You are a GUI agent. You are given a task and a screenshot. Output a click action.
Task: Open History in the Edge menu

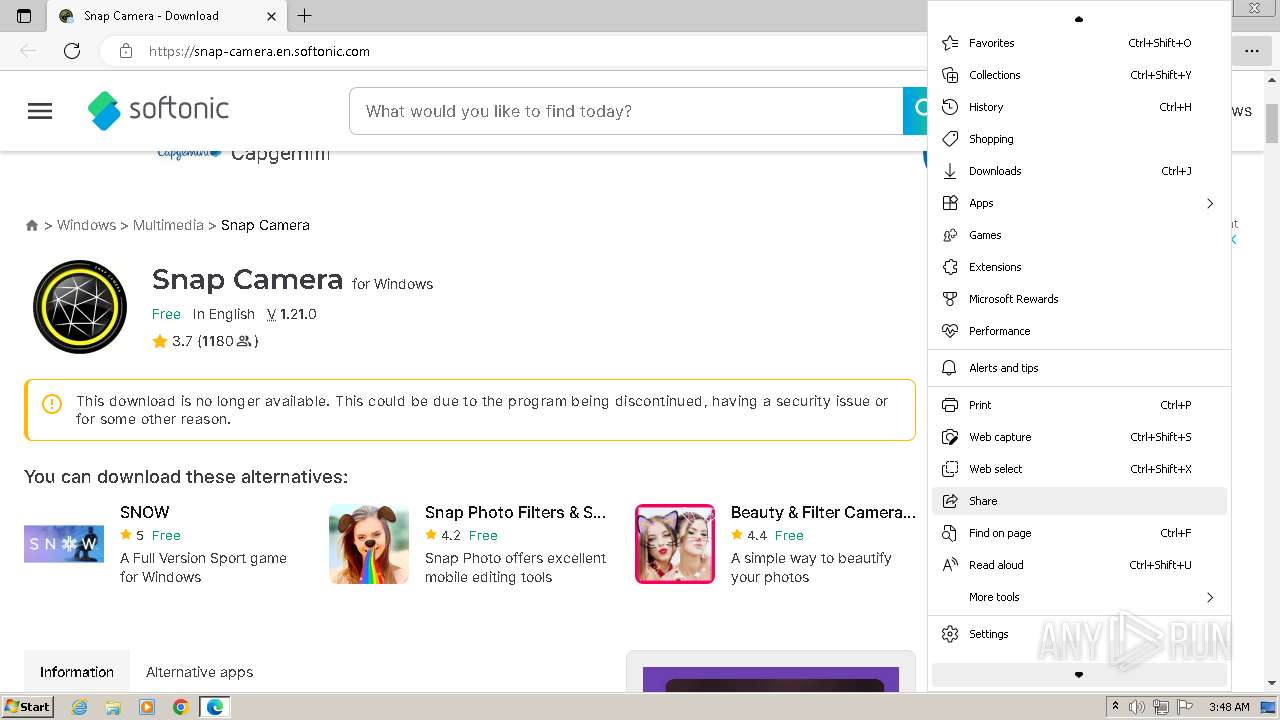[1079, 107]
